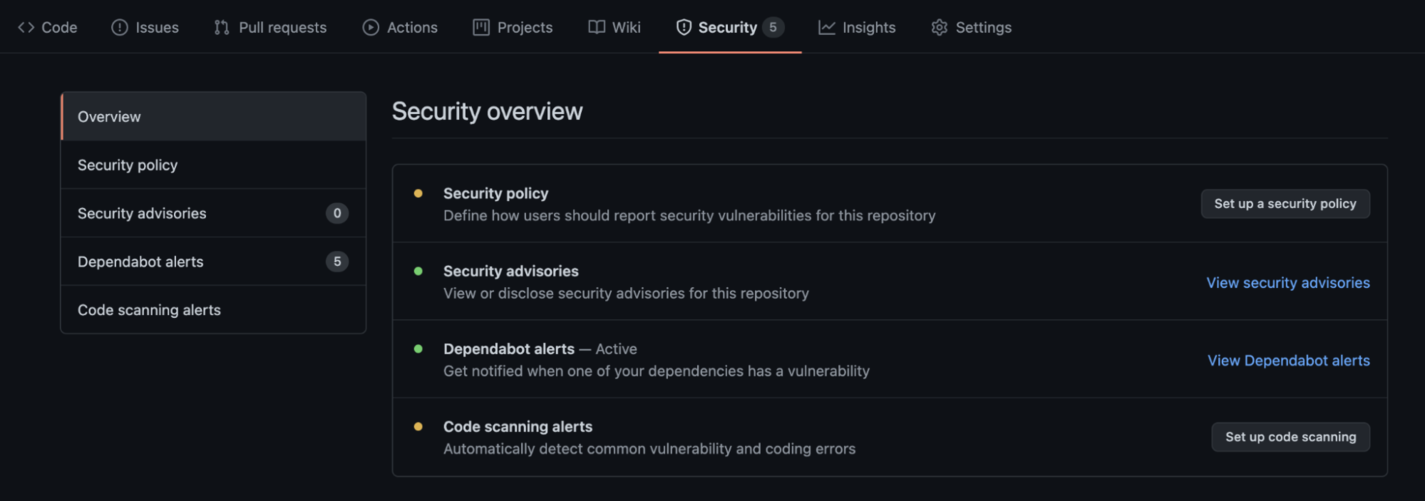Viewport: 1425px width, 501px height.
Task: Select Overview in the sidebar
Action: click(x=213, y=117)
